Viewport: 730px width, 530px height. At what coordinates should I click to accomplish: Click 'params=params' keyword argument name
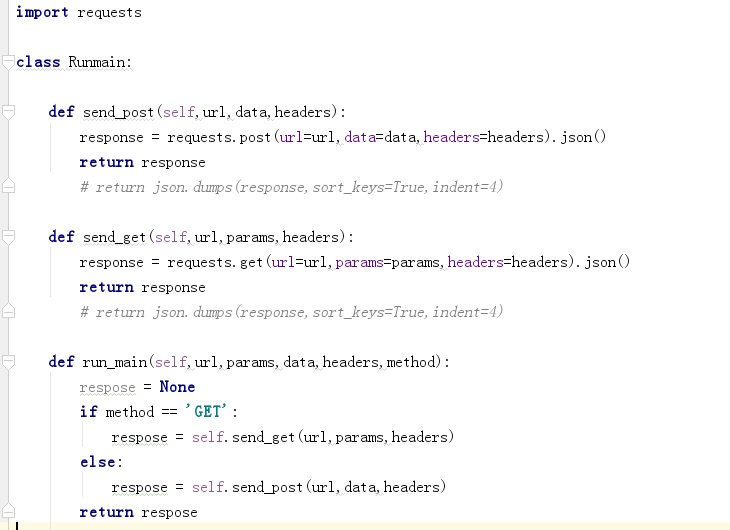[x=359, y=263]
